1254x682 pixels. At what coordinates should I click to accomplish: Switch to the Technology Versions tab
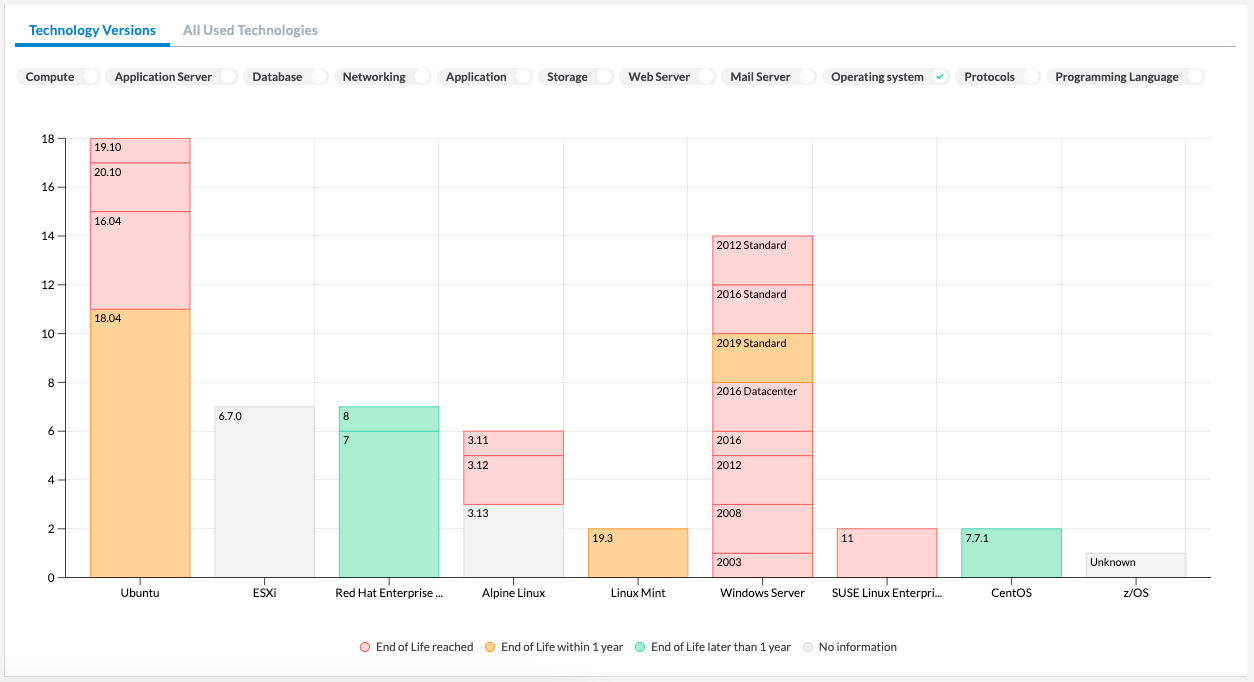(92, 30)
